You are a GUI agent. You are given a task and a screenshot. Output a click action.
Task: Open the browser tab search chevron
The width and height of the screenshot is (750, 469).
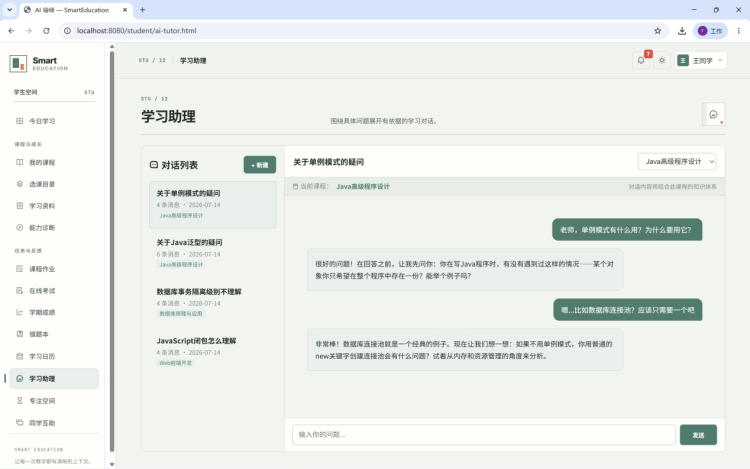10,10
